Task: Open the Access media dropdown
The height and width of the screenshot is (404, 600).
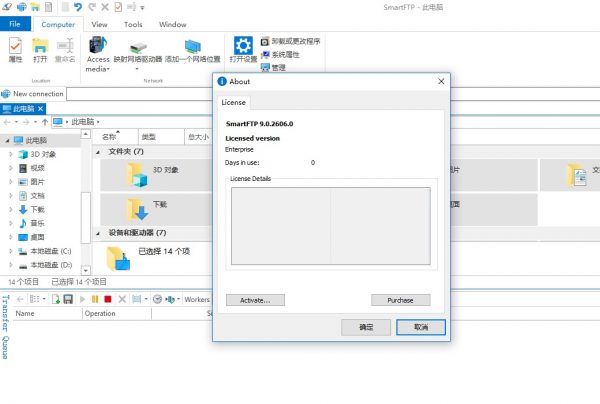Action: 98,54
